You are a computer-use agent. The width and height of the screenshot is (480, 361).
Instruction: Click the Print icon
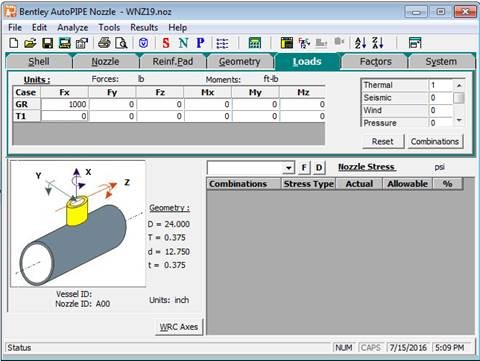tap(104, 43)
